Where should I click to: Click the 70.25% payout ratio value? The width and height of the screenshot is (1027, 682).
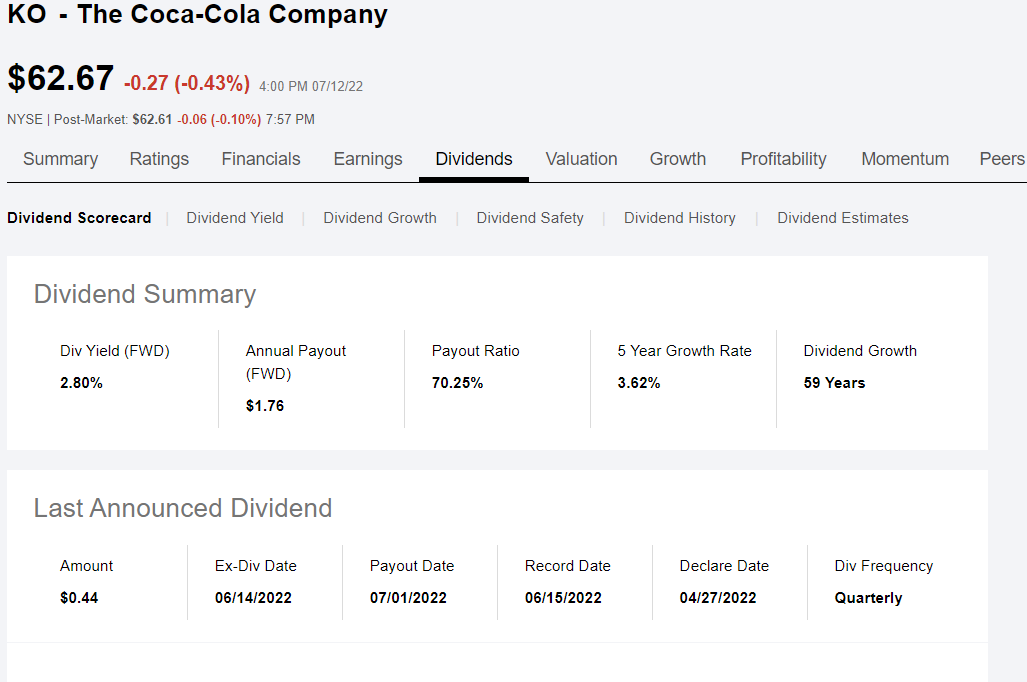pyautogui.click(x=457, y=383)
